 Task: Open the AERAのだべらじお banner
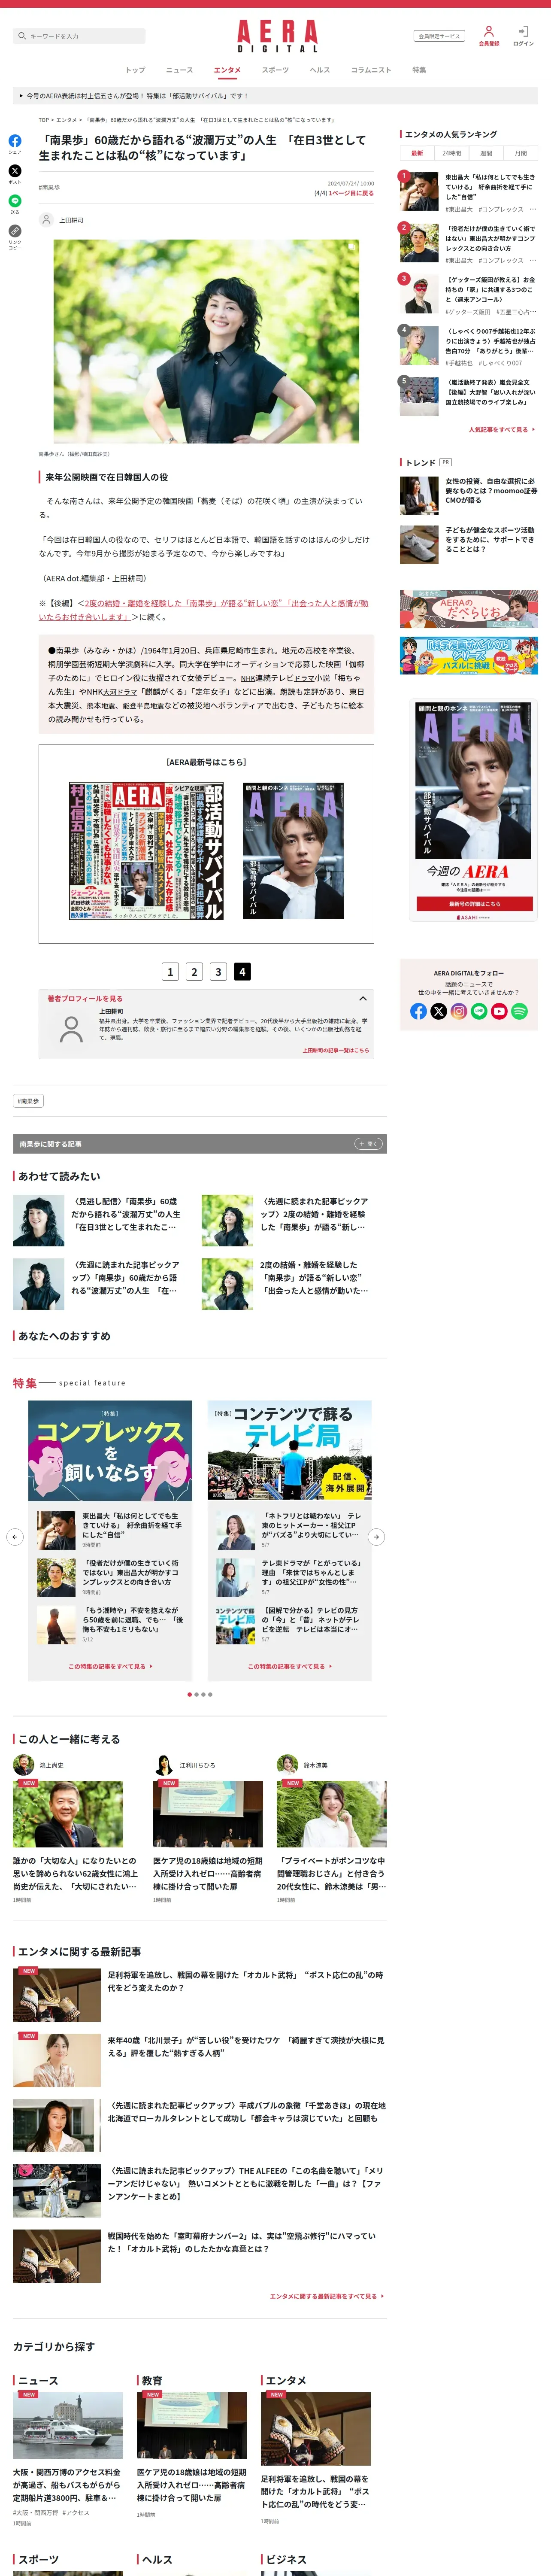coord(469,609)
